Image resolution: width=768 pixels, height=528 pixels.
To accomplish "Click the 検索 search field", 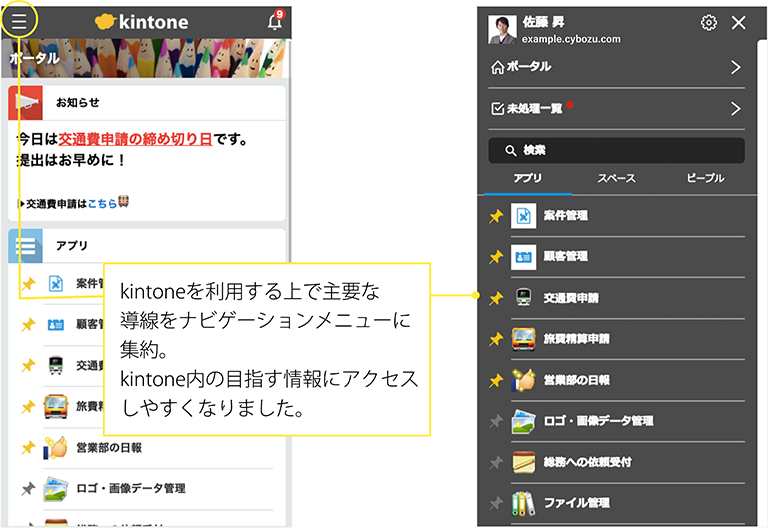I will 616,150.
